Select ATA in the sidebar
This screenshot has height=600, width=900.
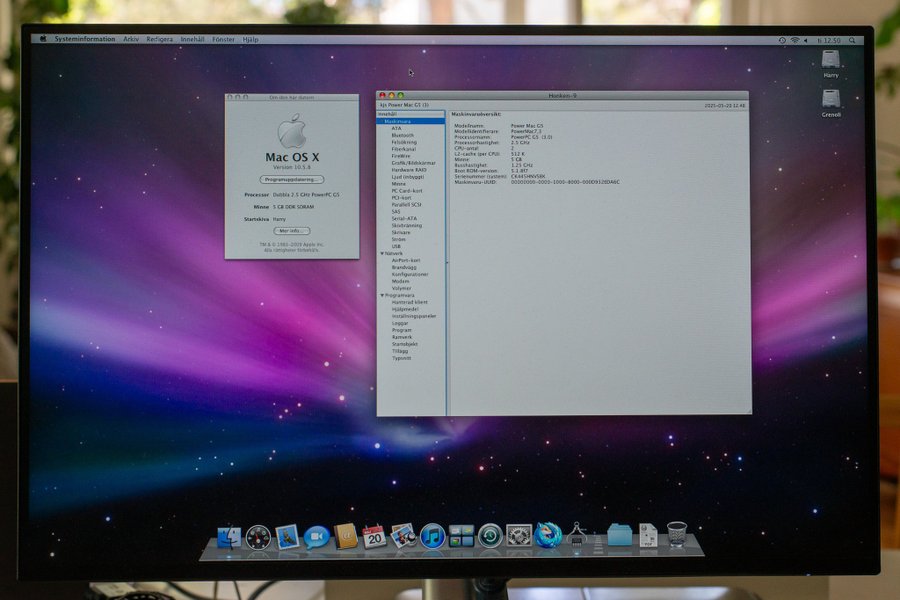pyautogui.click(x=396, y=129)
